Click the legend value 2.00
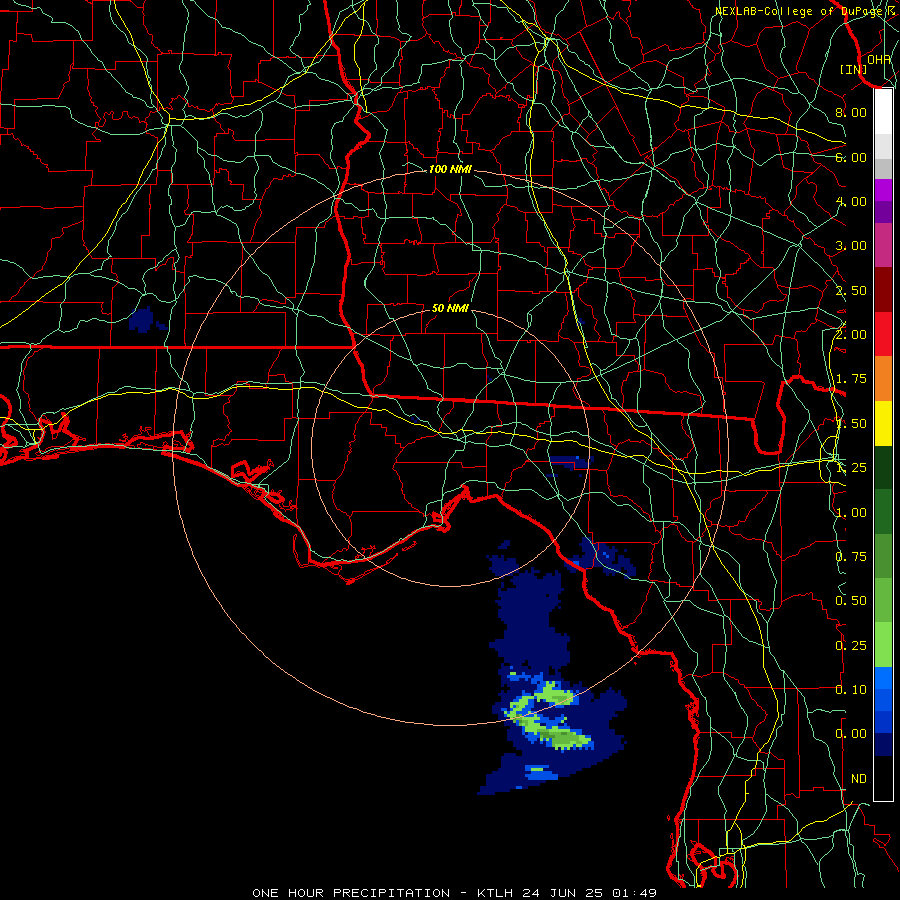 pos(851,335)
